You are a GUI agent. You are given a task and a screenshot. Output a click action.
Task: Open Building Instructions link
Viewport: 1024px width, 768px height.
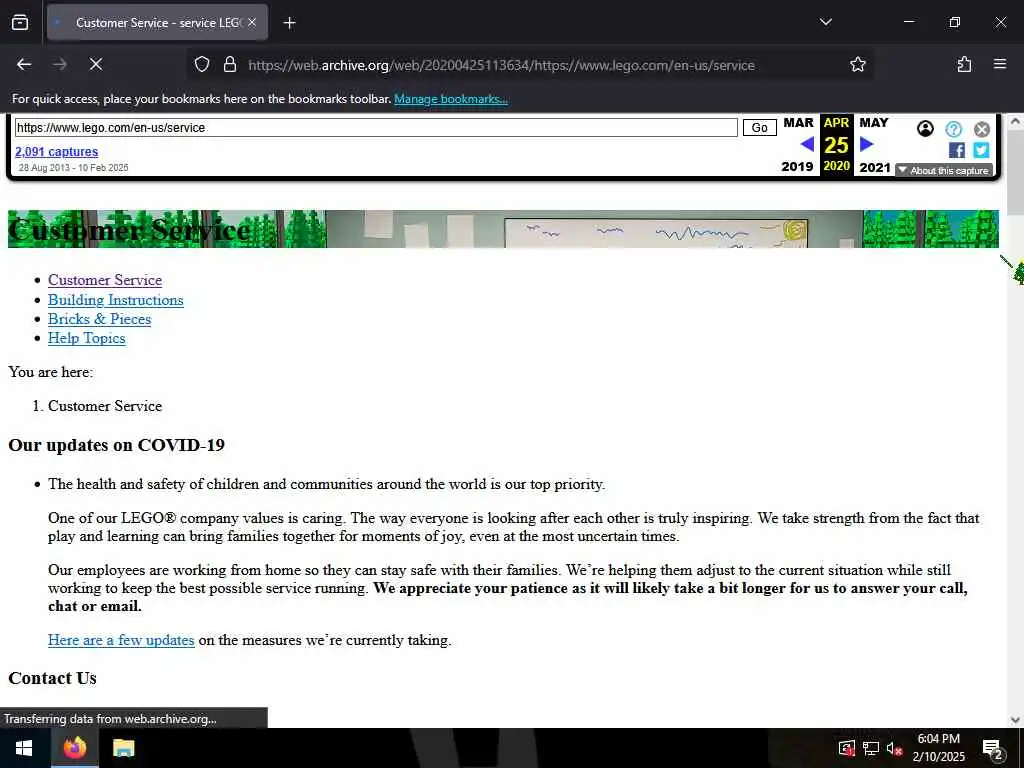pyautogui.click(x=116, y=300)
